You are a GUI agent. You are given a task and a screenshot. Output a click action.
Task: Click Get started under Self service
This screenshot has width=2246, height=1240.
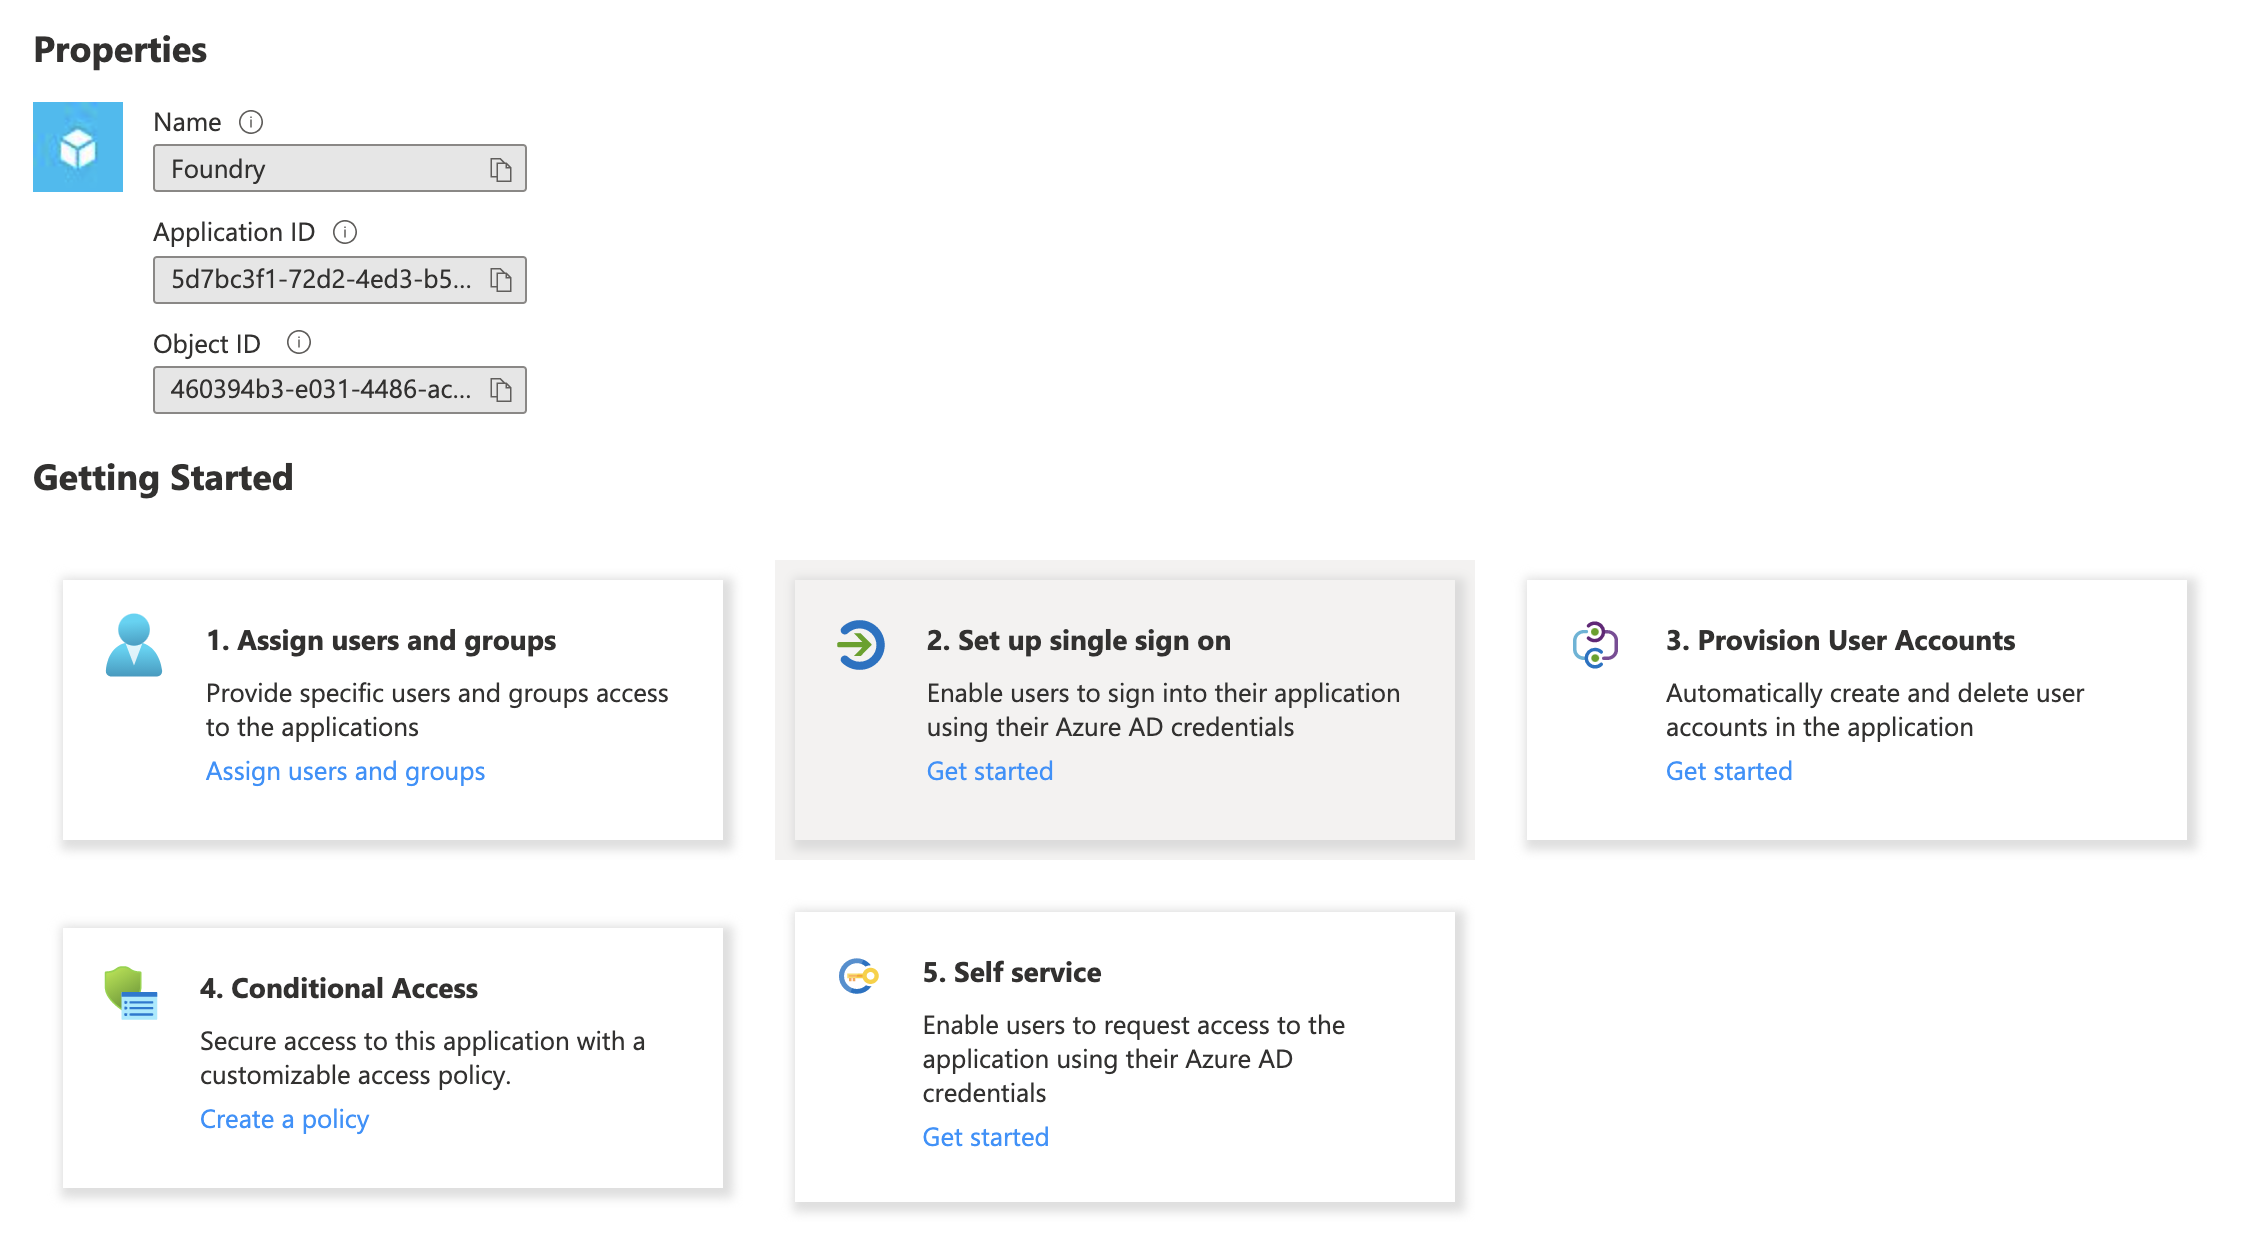pos(986,1137)
